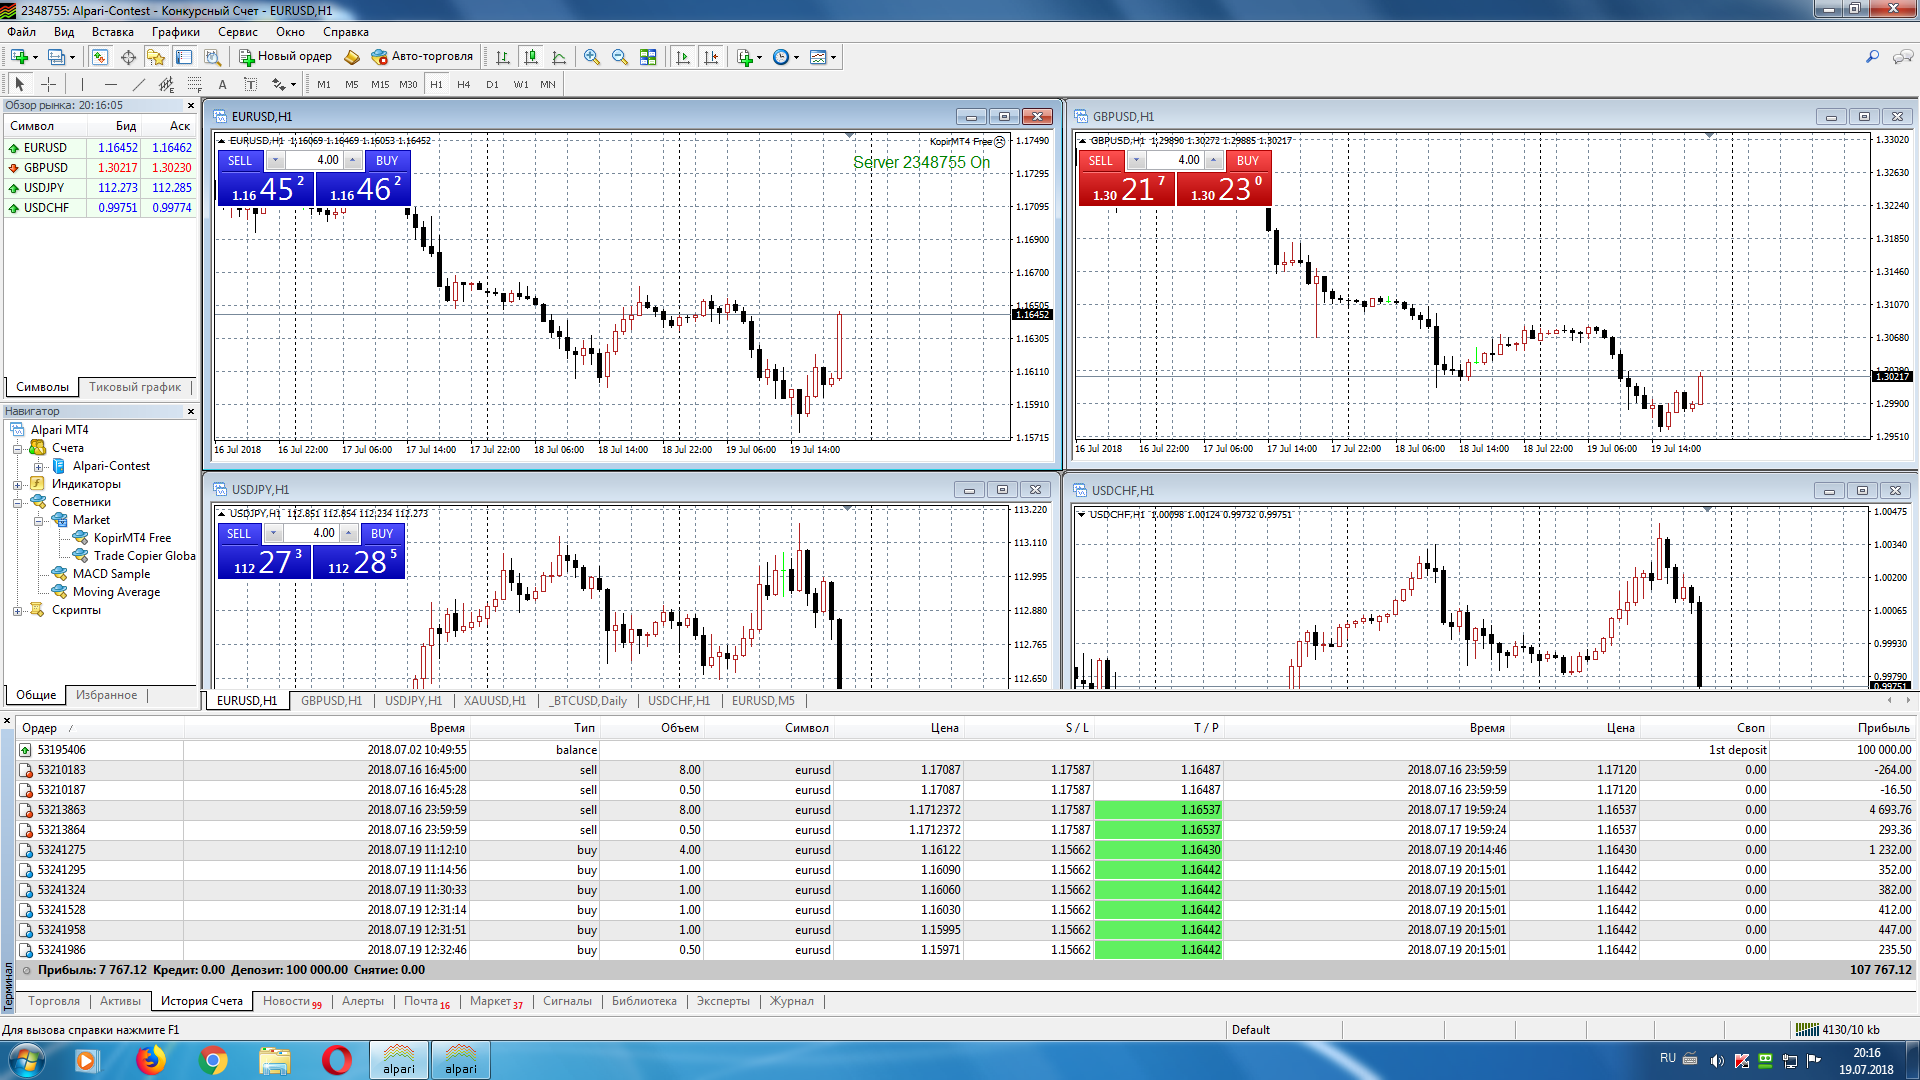Click the zoom in chart icon
The height and width of the screenshot is (1080, 1920).
point(592,57)
